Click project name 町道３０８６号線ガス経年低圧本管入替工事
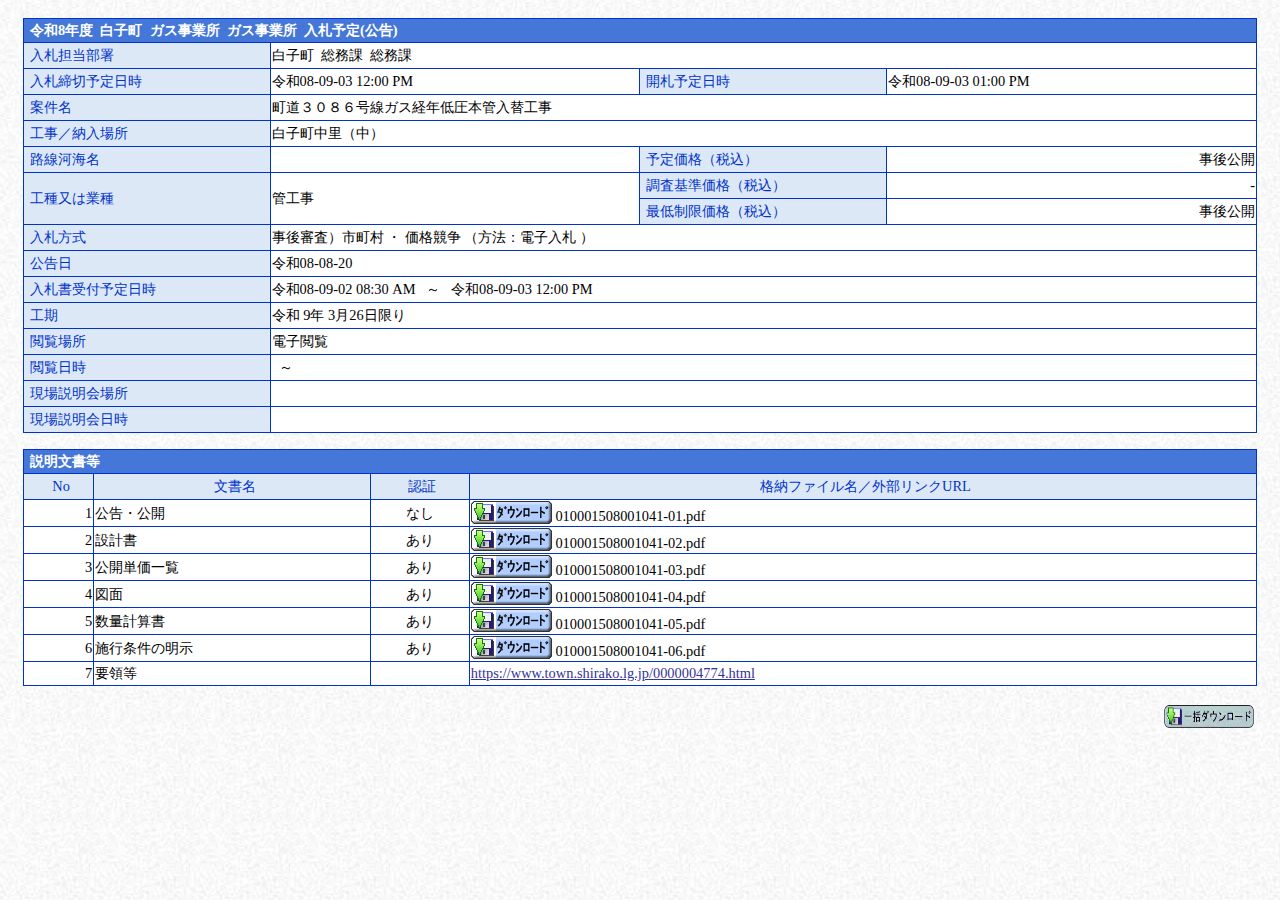 [x=412, y=107]
